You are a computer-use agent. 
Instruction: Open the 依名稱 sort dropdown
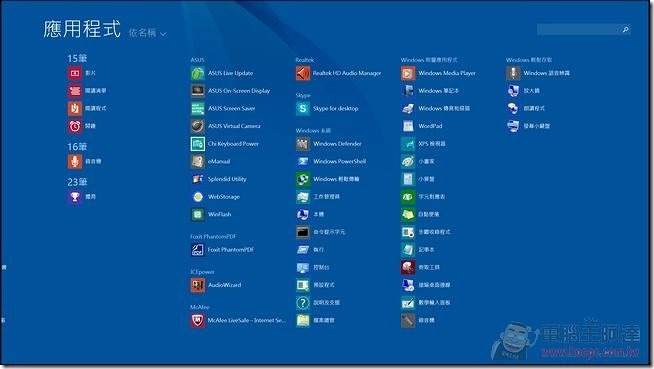coord(147,33)
